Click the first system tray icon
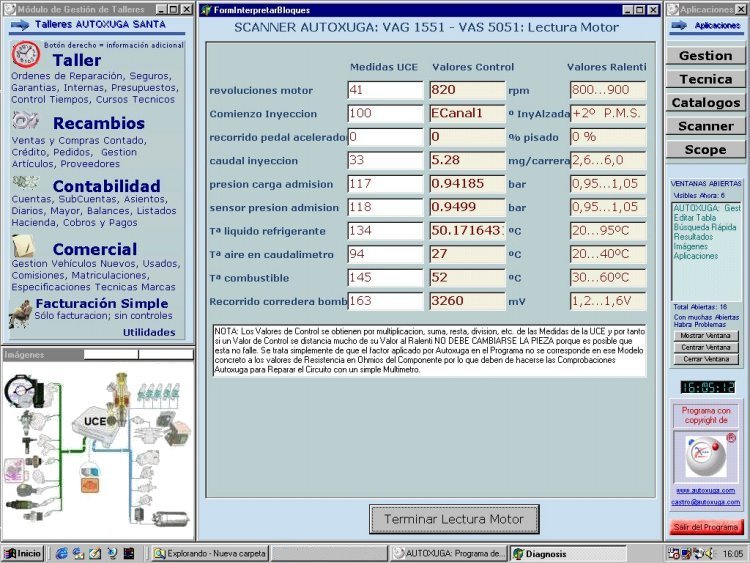The width and height of the screenshot is (750, 563). click(674, 553)
